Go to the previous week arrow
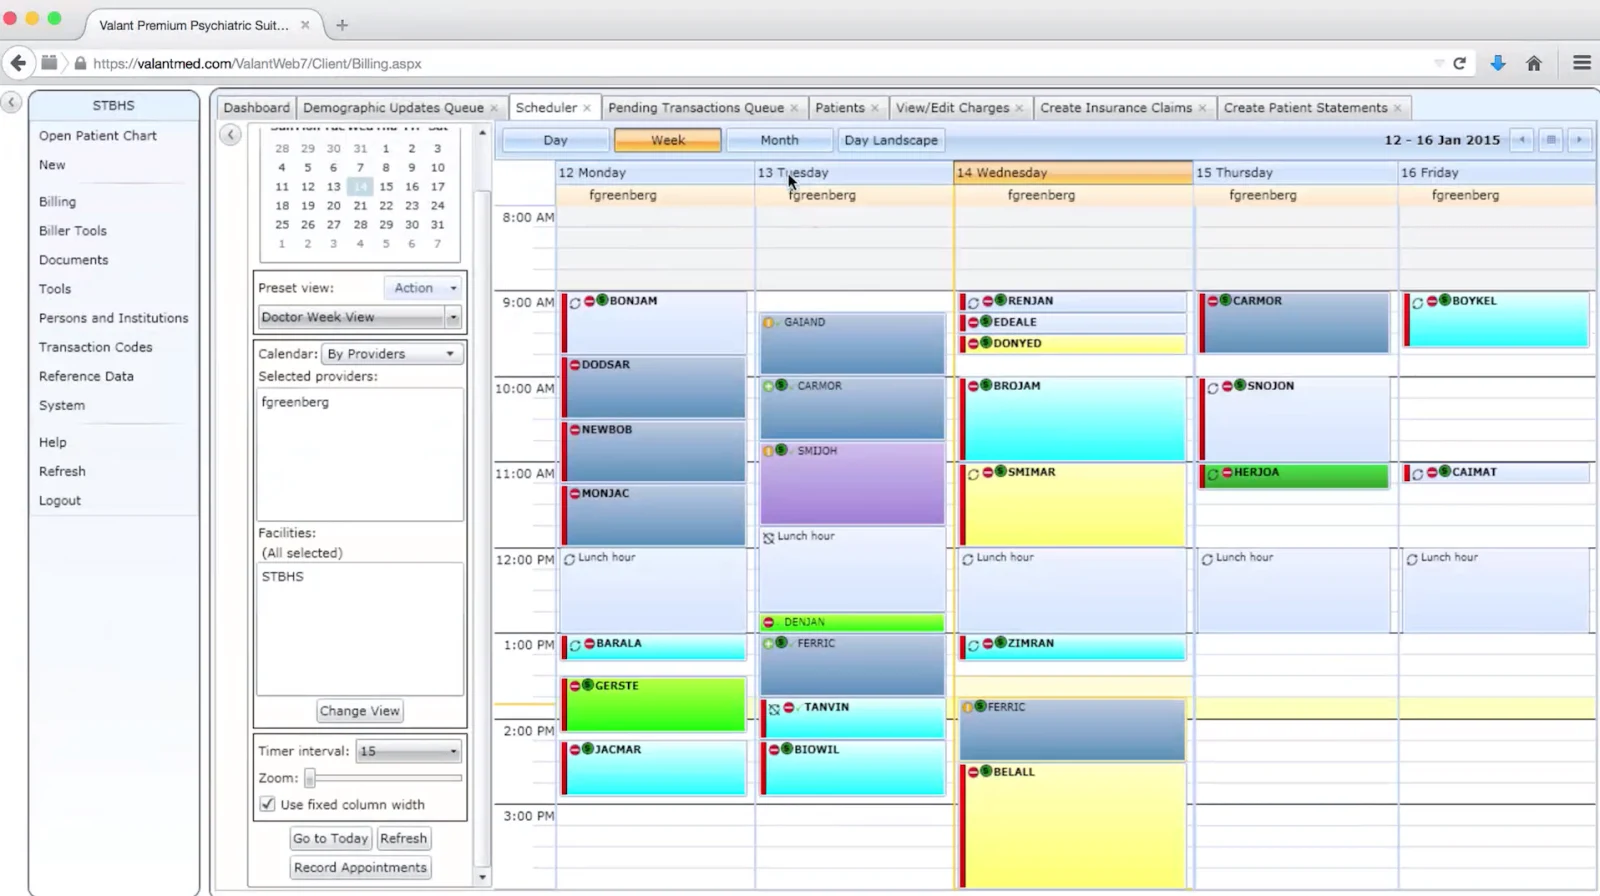The height and width of the screenshot is (896, 1600). click(1522, 140)
